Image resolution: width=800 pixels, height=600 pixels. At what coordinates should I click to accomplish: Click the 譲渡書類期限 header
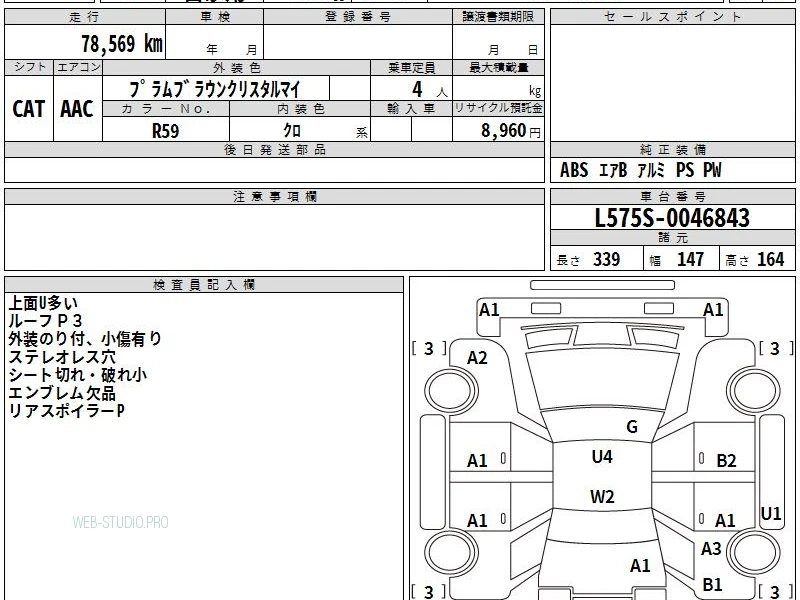[x=498, y=17]
